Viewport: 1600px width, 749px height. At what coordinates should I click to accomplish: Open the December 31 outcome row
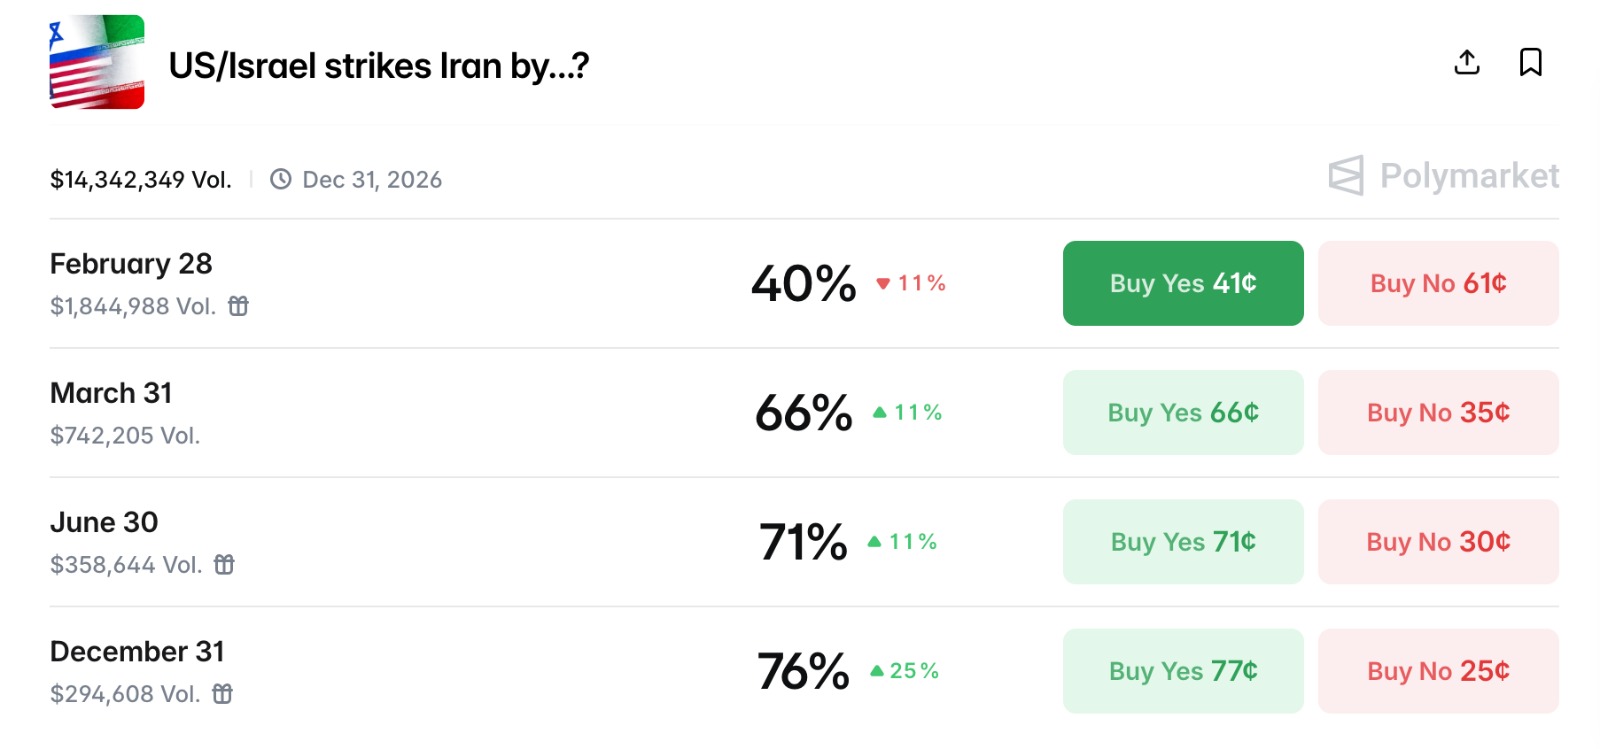tap(137, 652)
